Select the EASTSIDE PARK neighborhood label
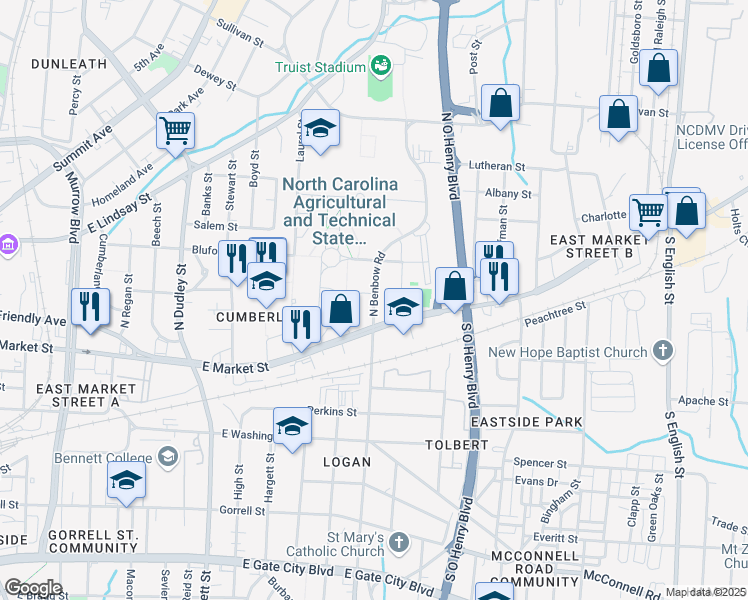Image resolution: width=748 pixels, height=600 pixels. (527, 422)
